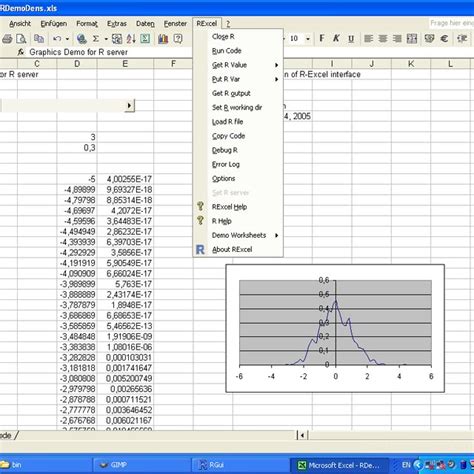474x474 pixels.
Task: Select column K header
Action: 411,64
